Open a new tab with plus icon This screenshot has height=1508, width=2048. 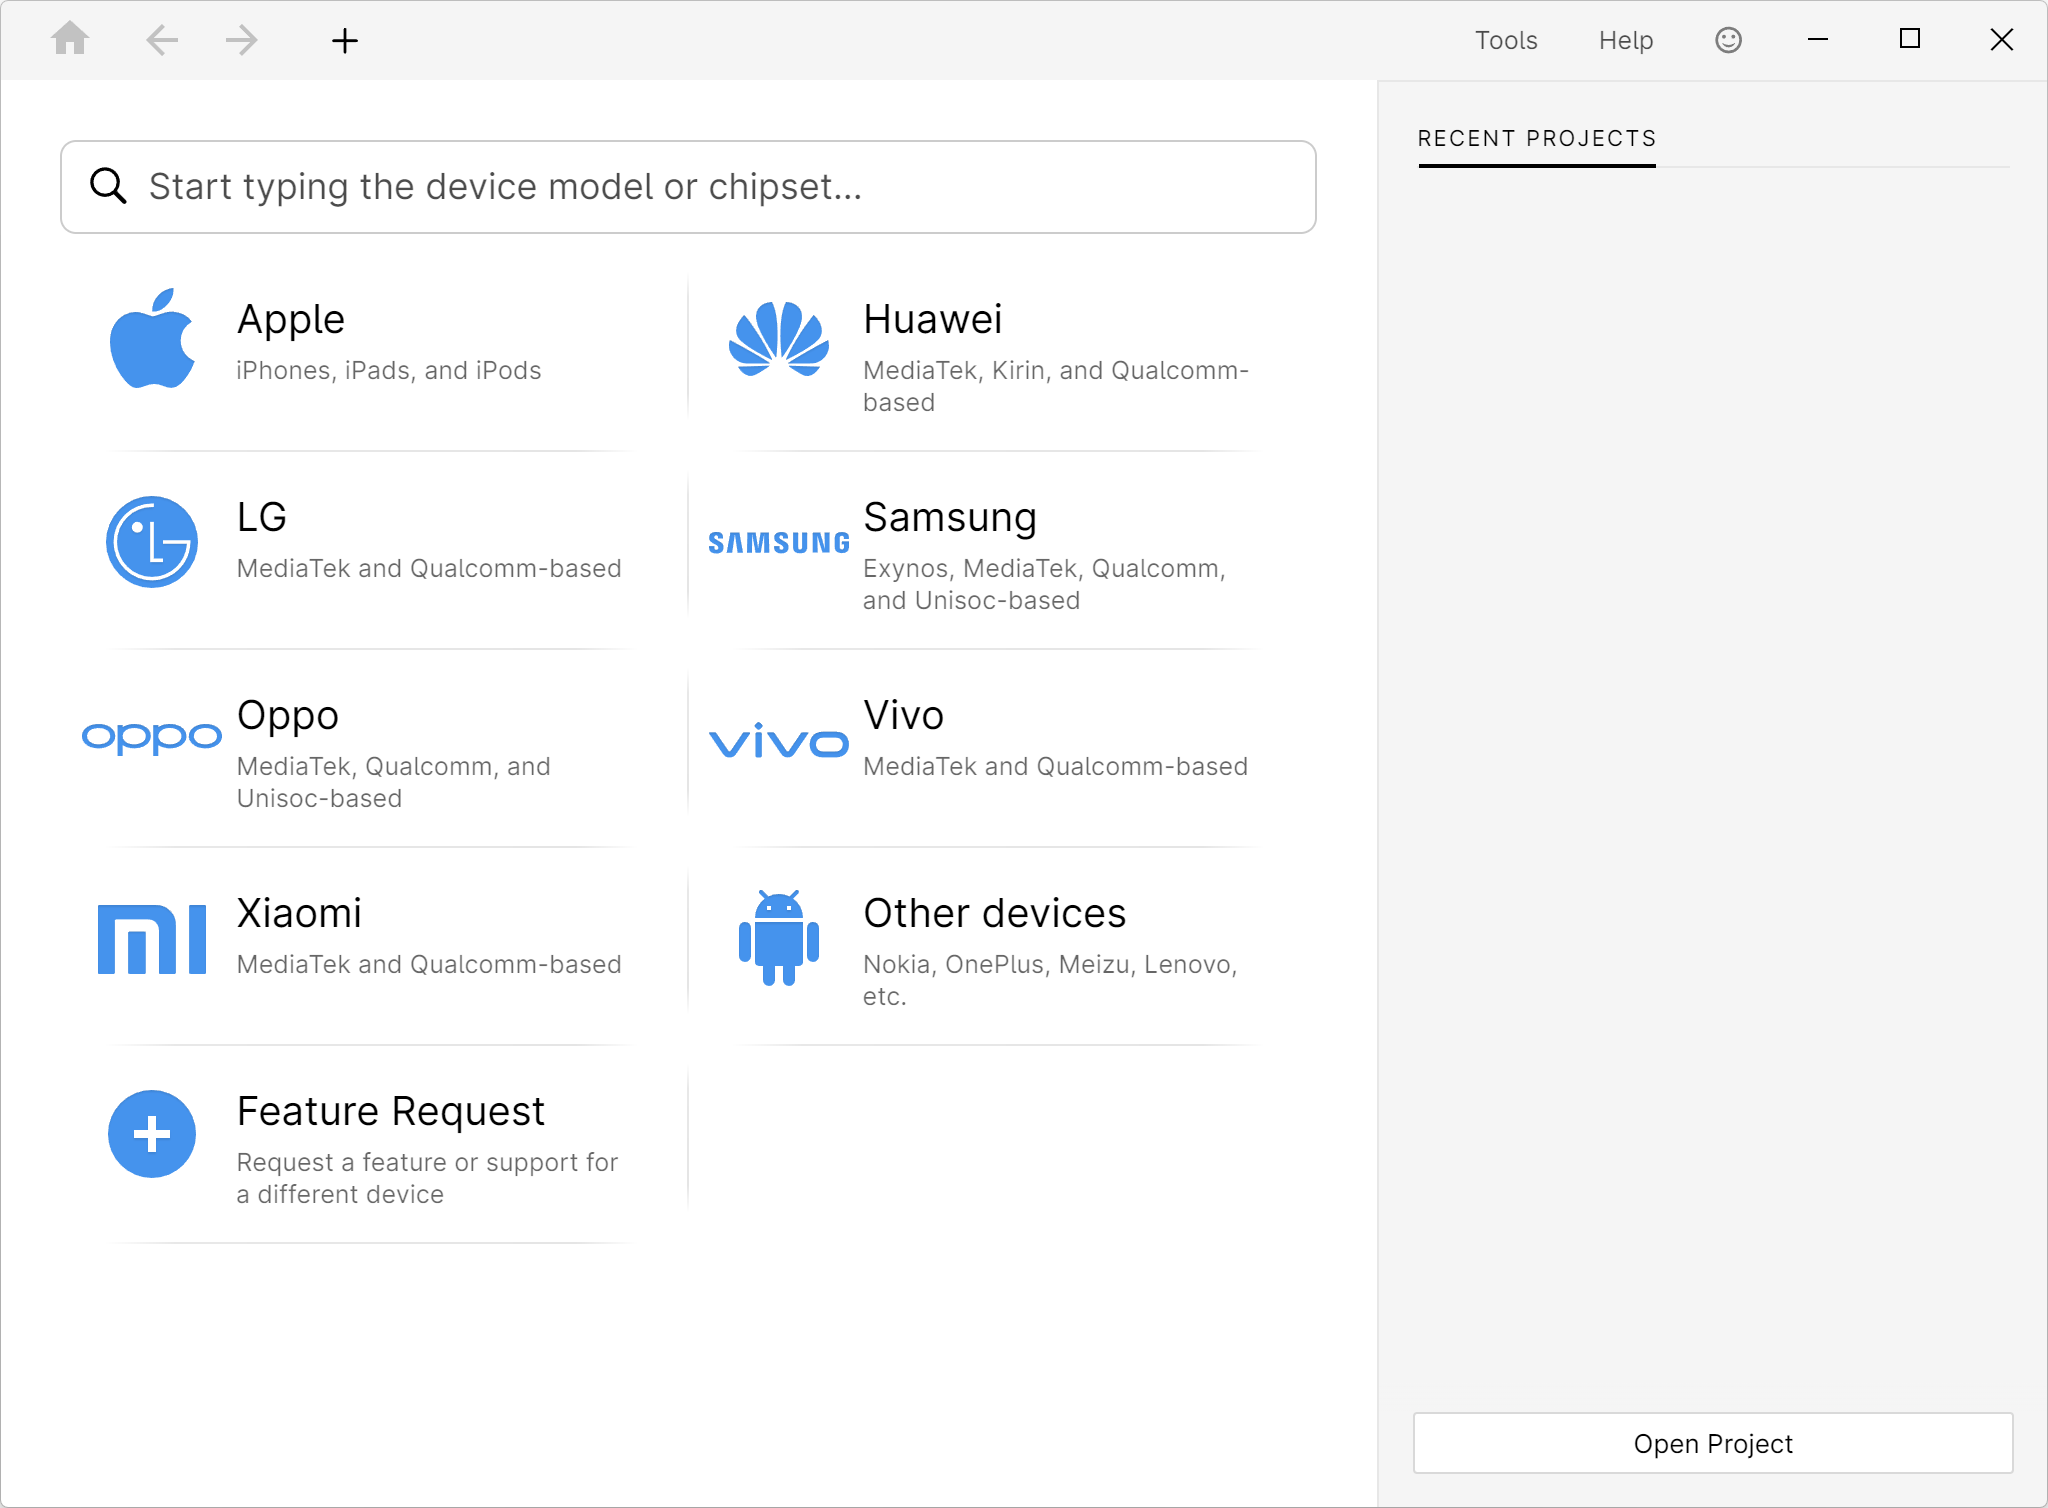345,41
